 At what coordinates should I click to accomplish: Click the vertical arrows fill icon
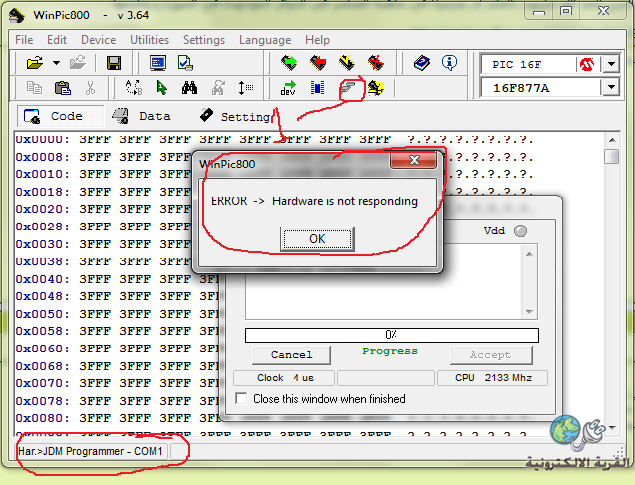click(245, 87)
